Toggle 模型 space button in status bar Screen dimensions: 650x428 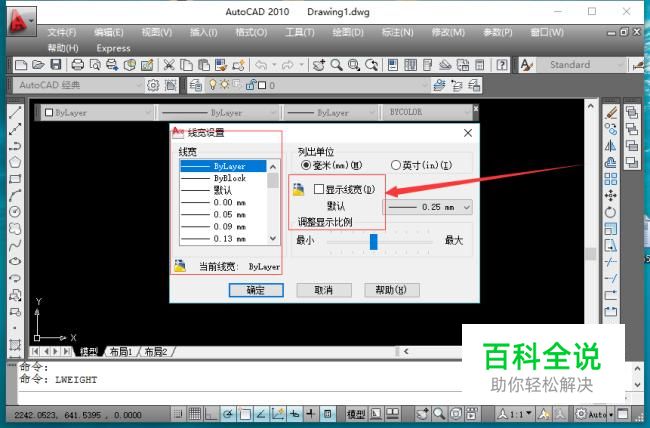coord(356,413)
